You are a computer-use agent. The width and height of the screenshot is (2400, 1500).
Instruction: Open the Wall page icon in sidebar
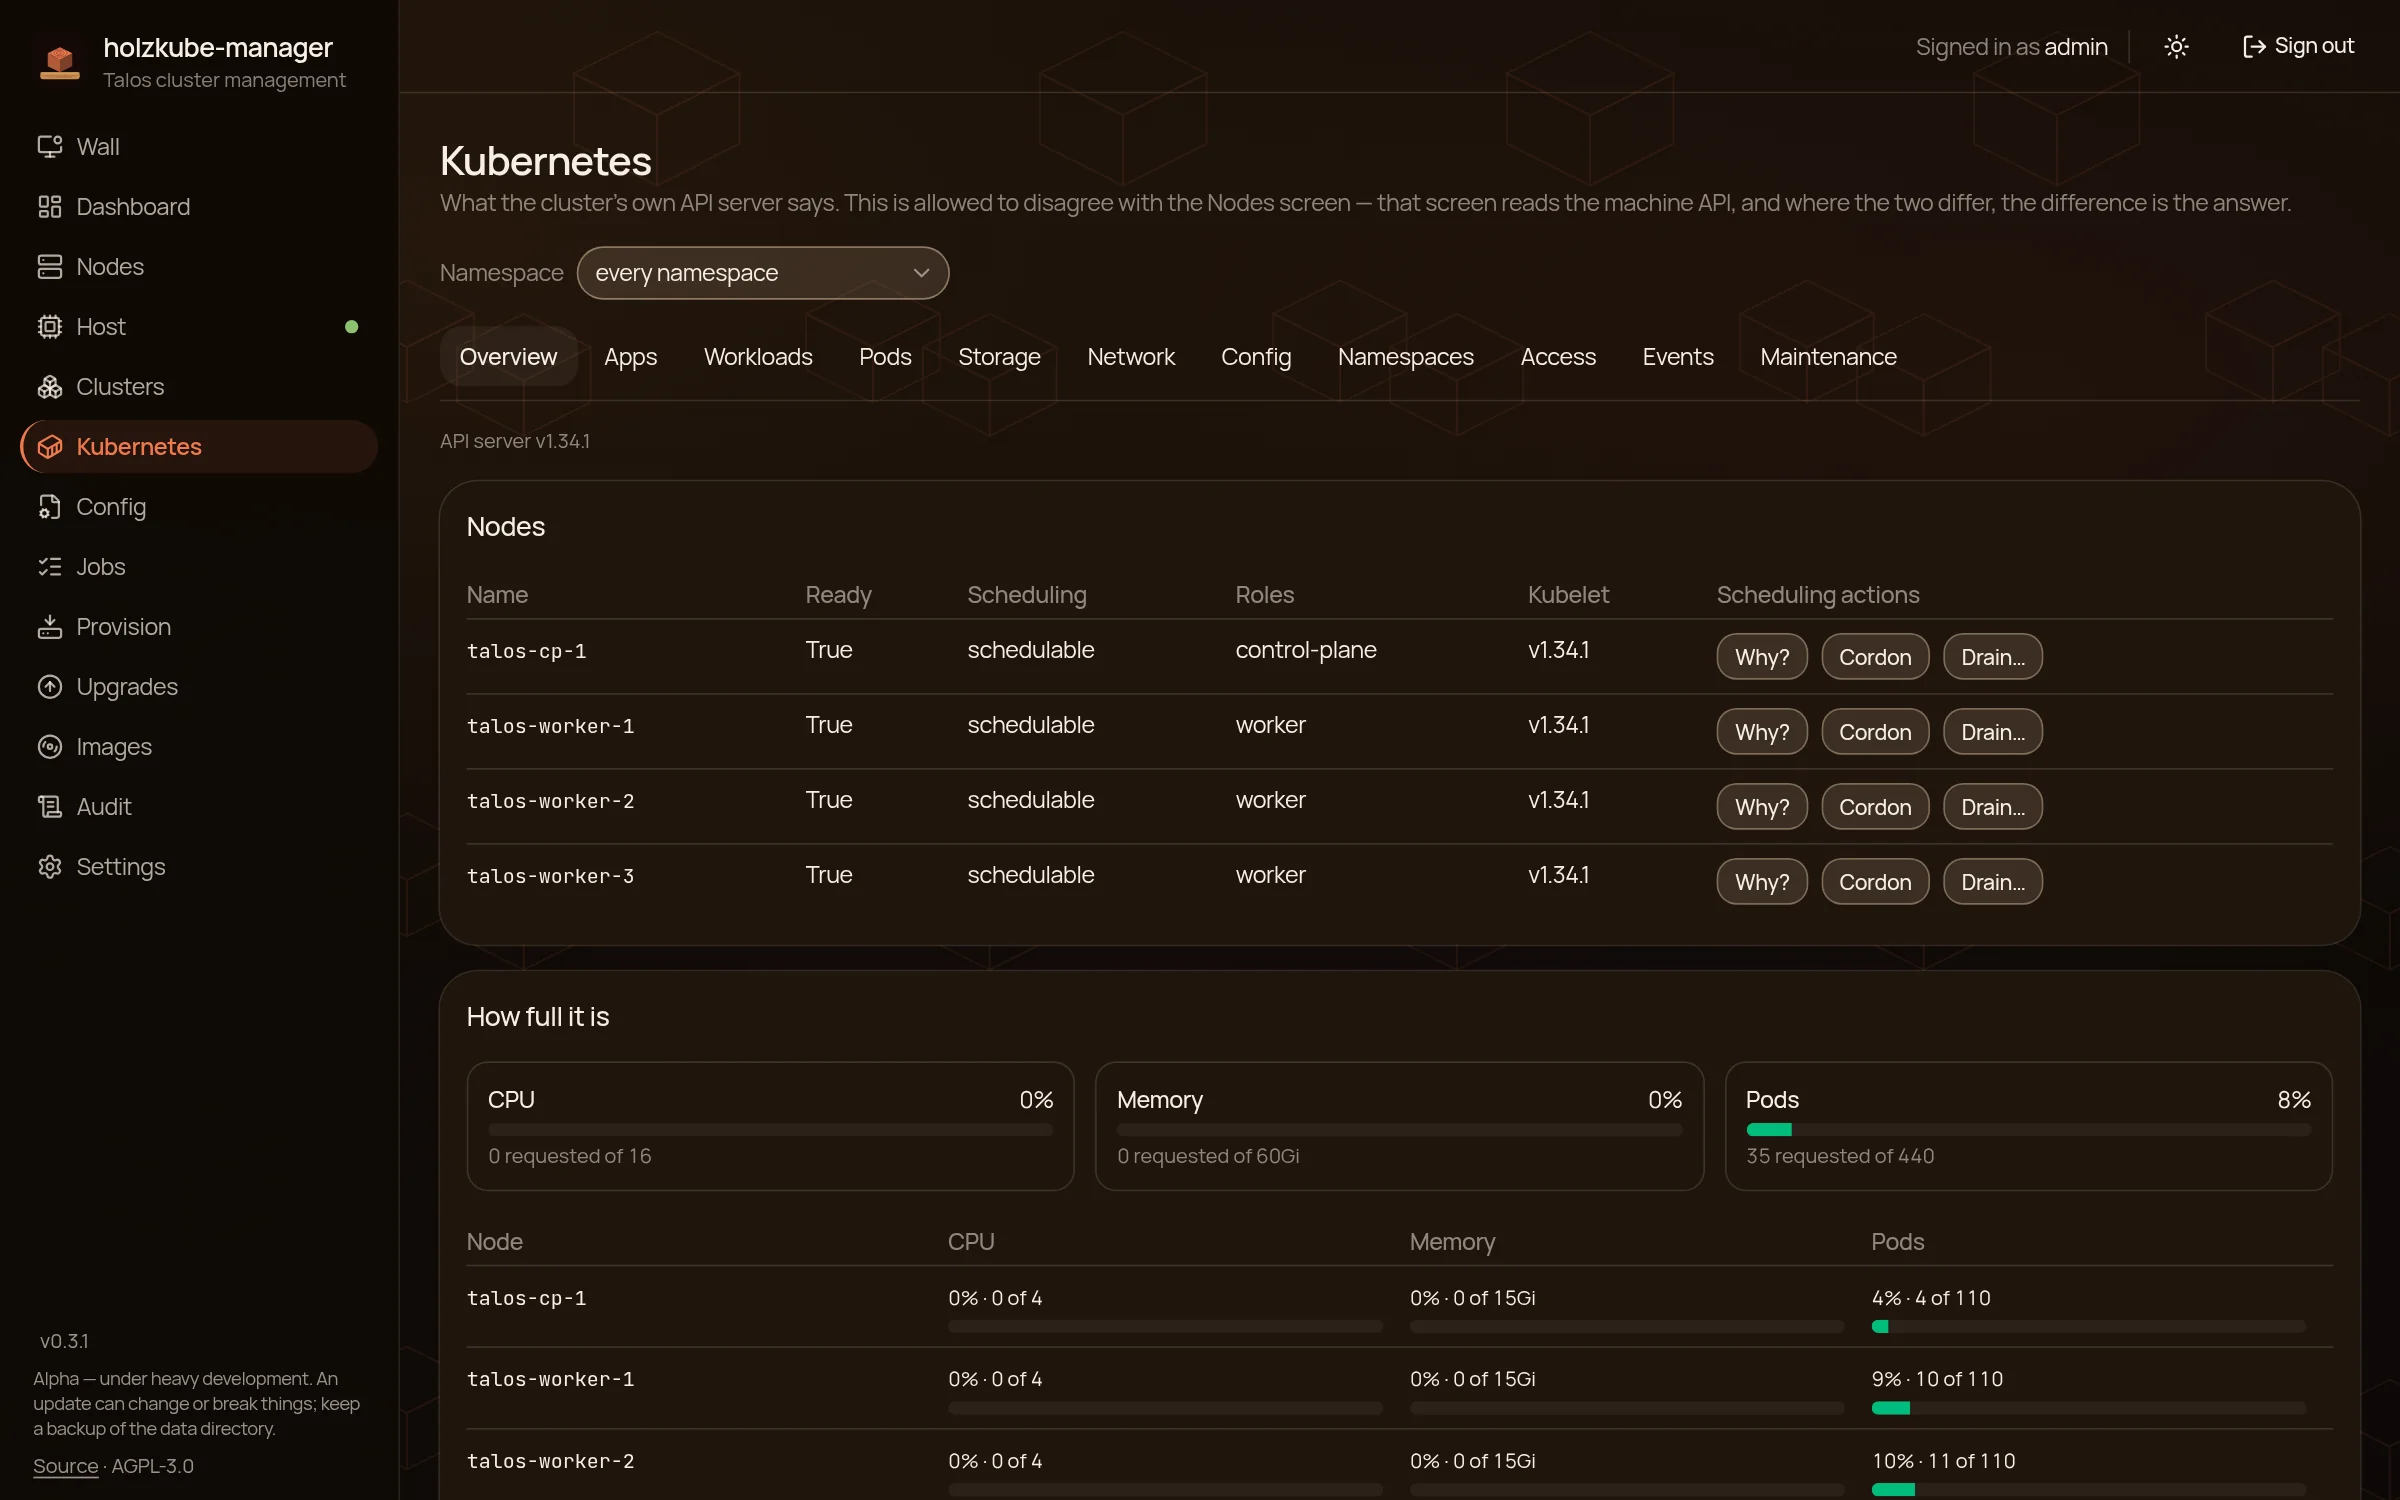pyautogui.click(x=50, y=147)
